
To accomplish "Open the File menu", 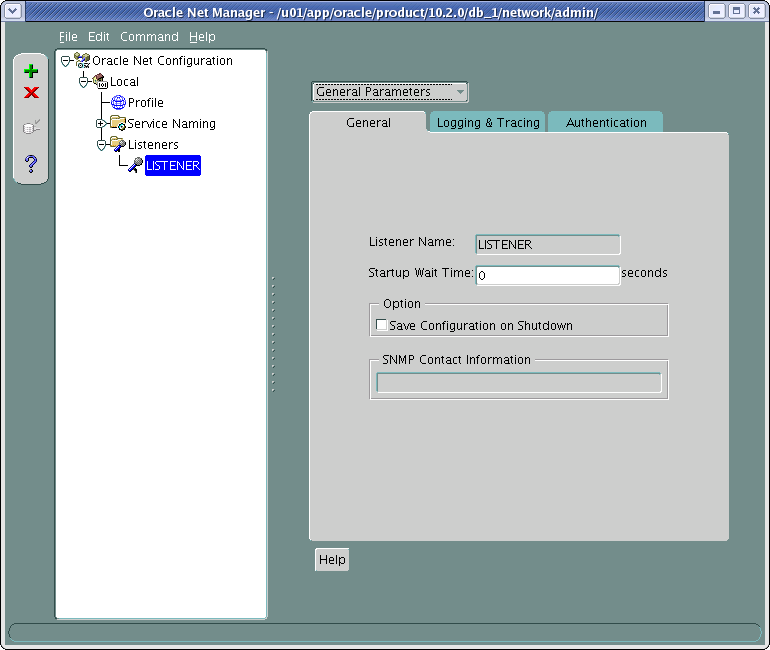I will (x=68, y=37).
